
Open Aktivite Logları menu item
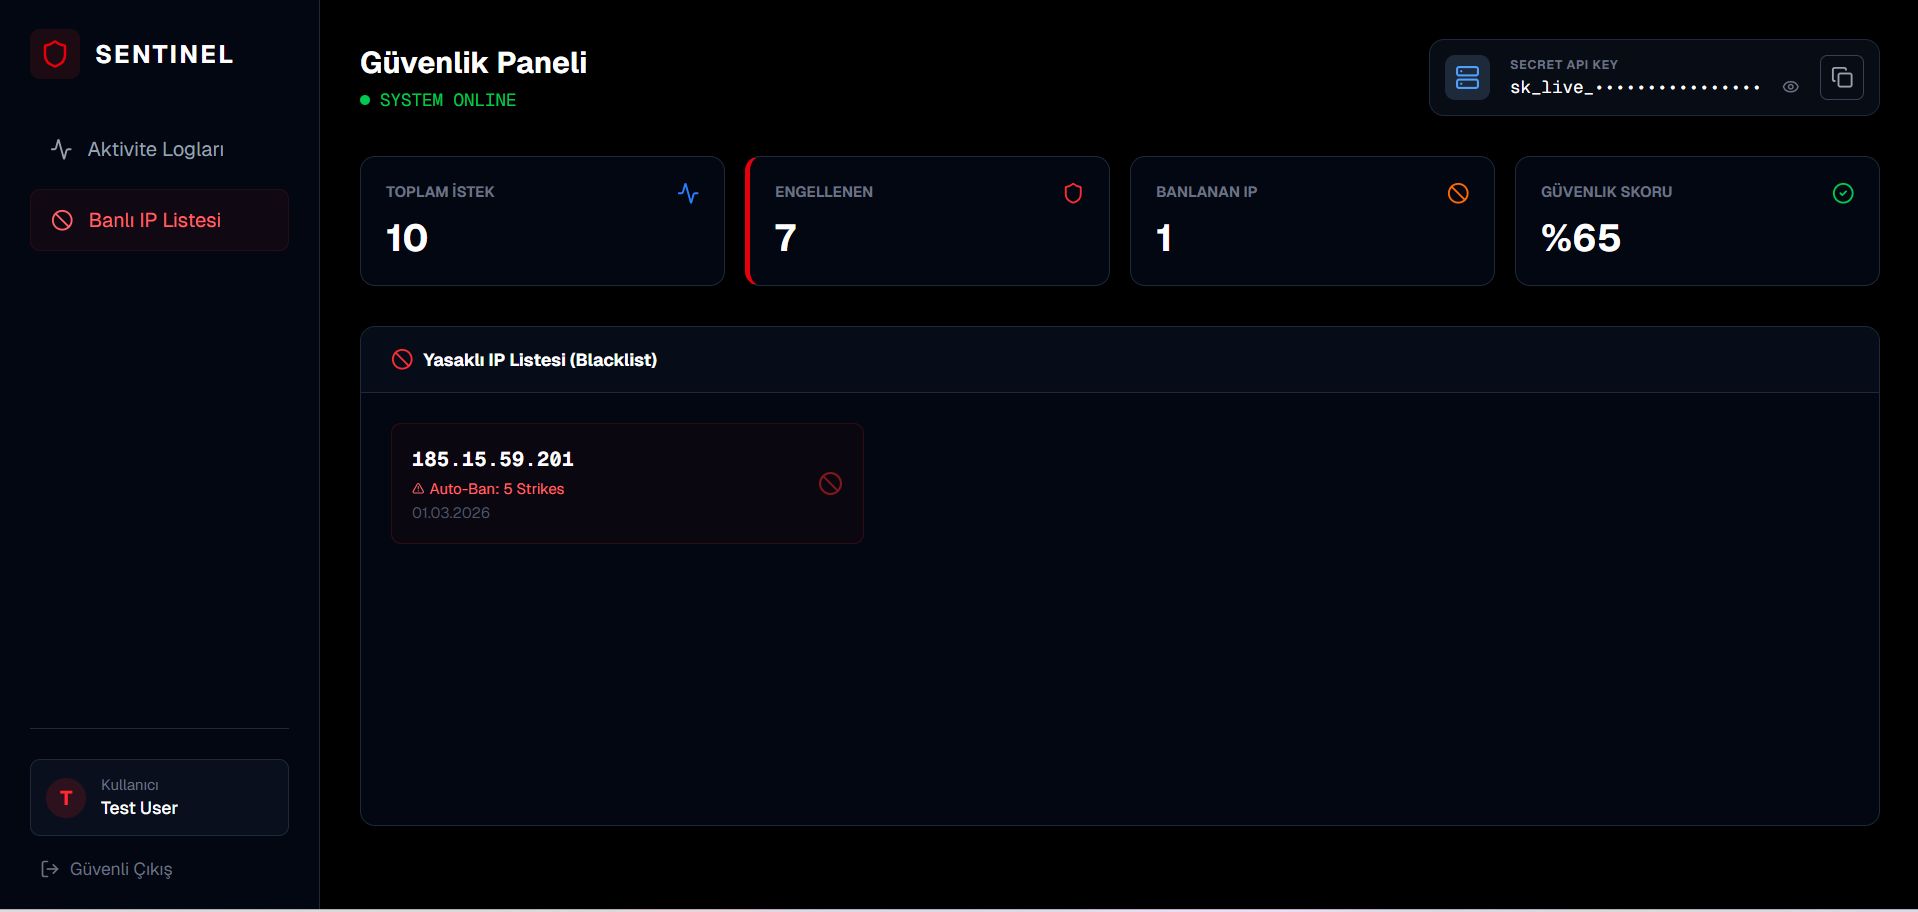155,149
